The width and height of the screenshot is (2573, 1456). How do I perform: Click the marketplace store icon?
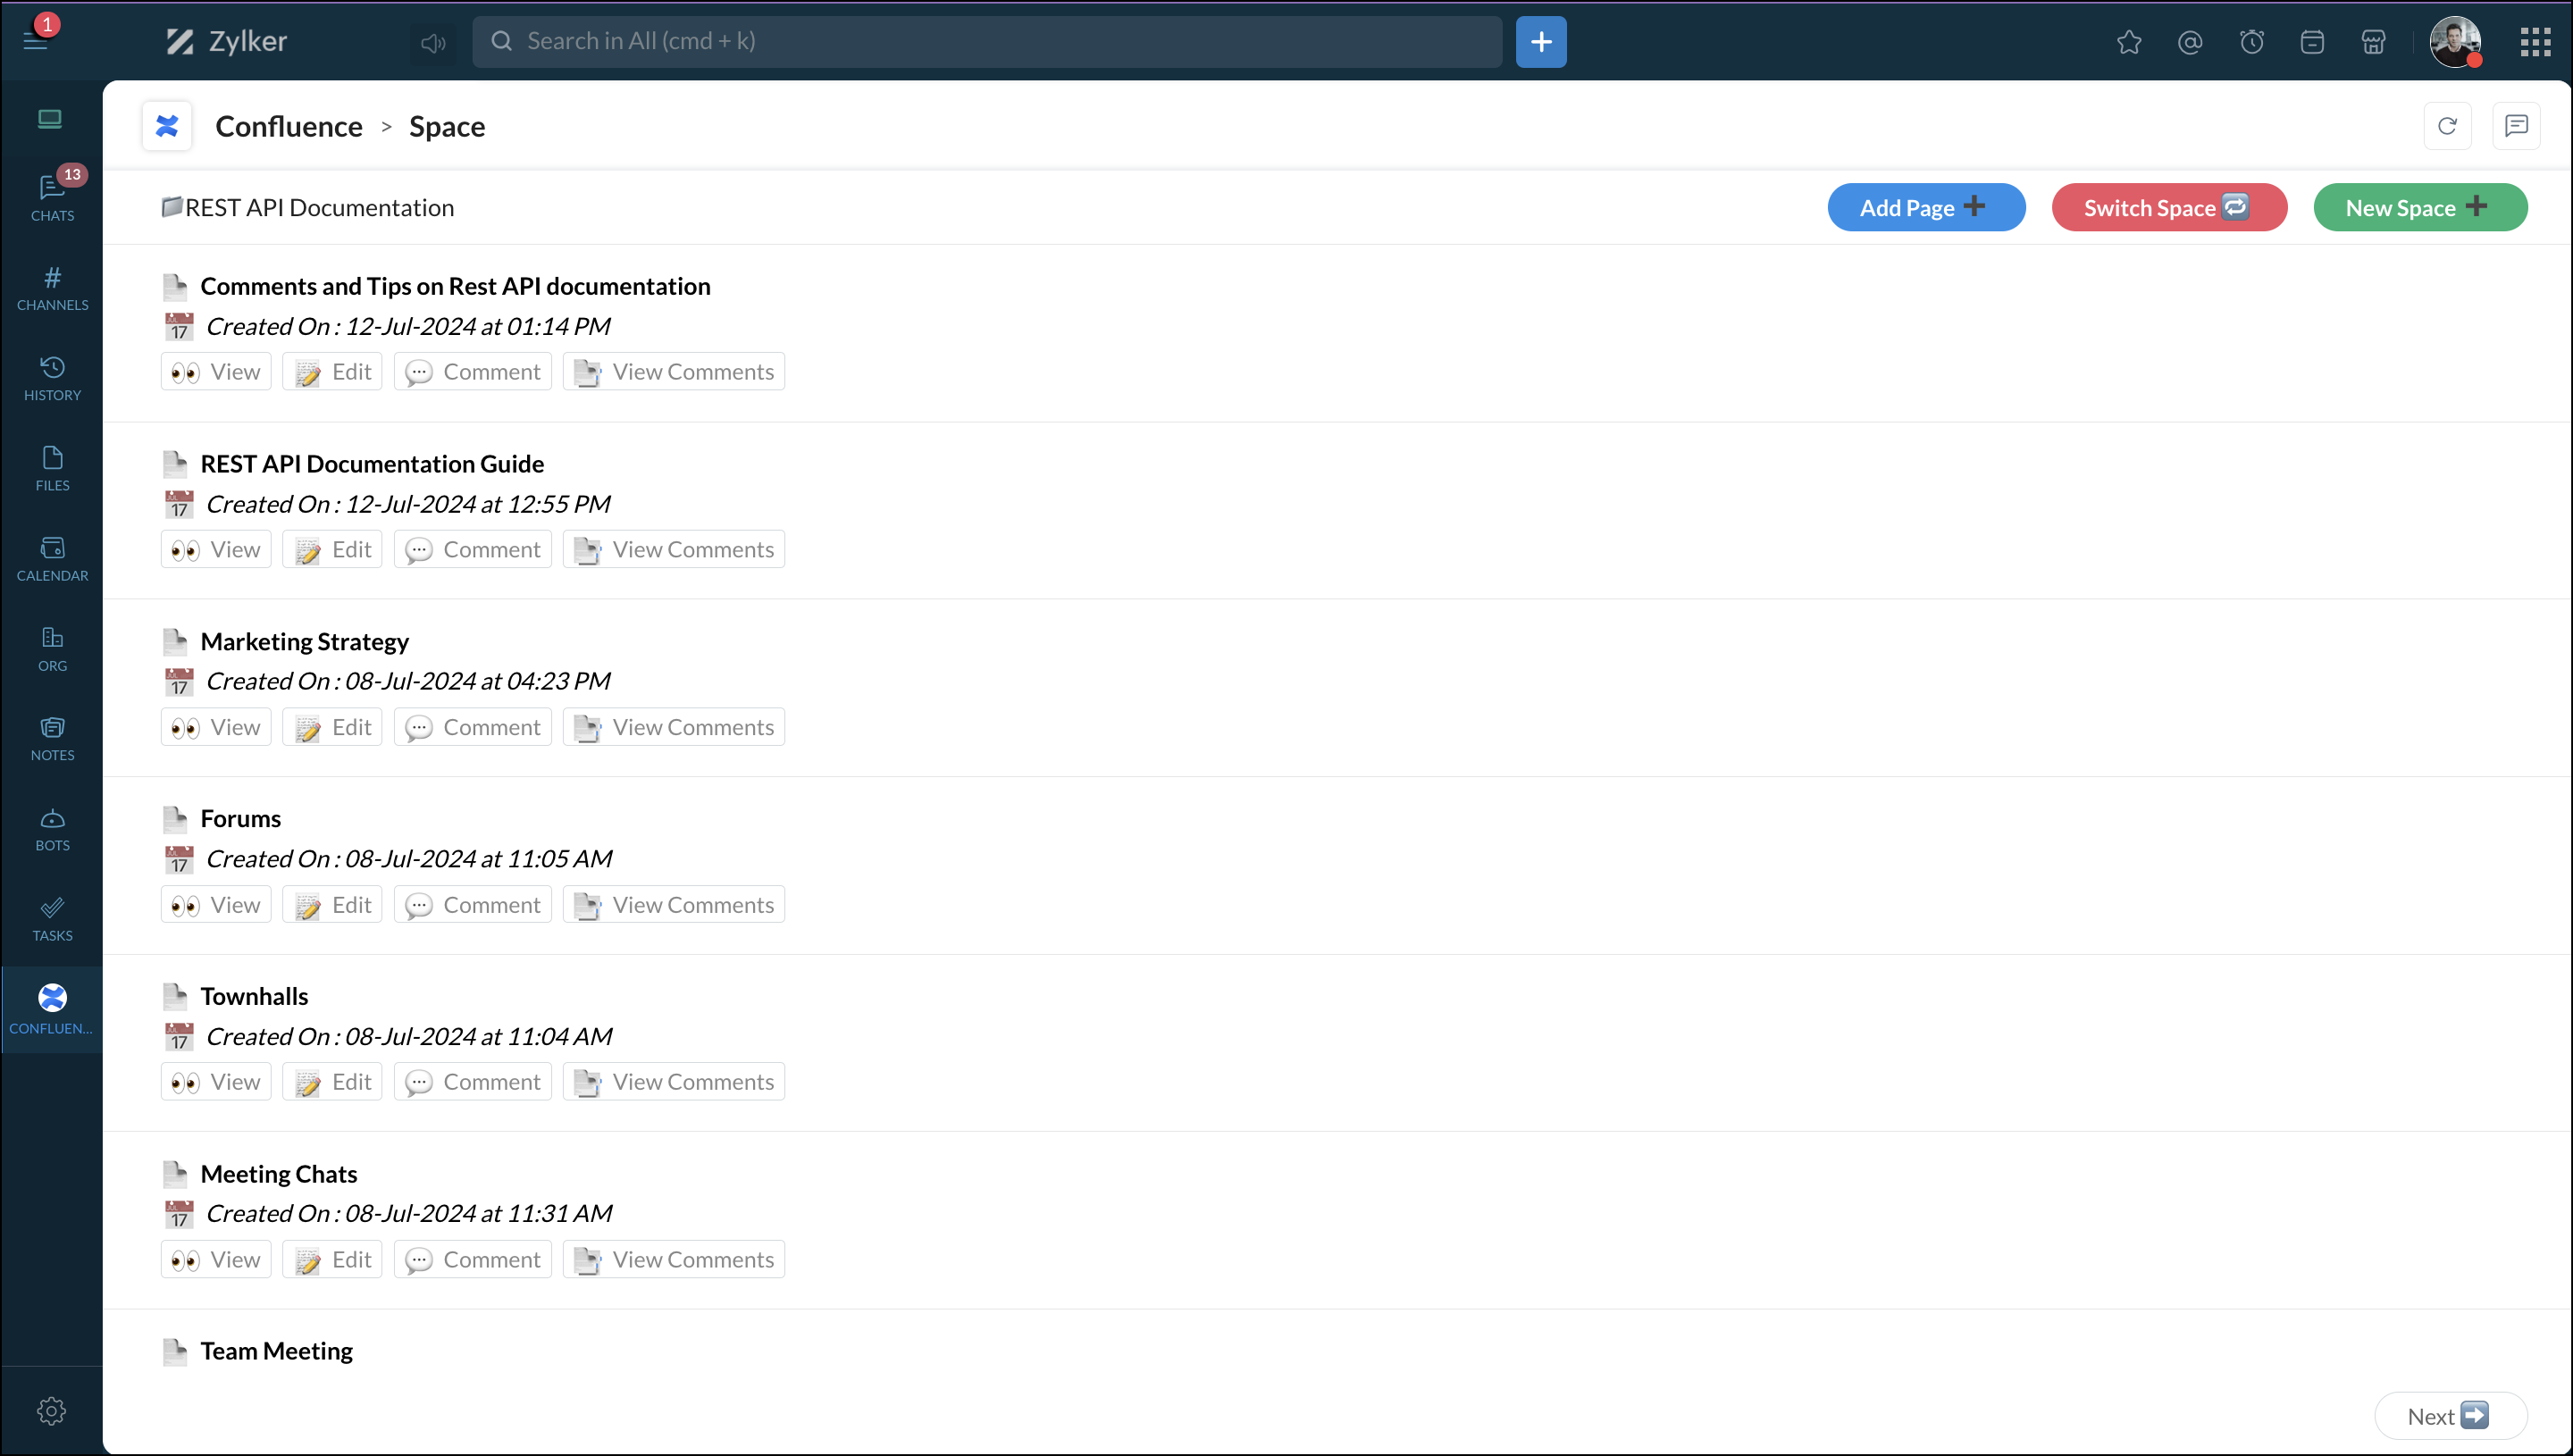click(x=2373, y=42)
